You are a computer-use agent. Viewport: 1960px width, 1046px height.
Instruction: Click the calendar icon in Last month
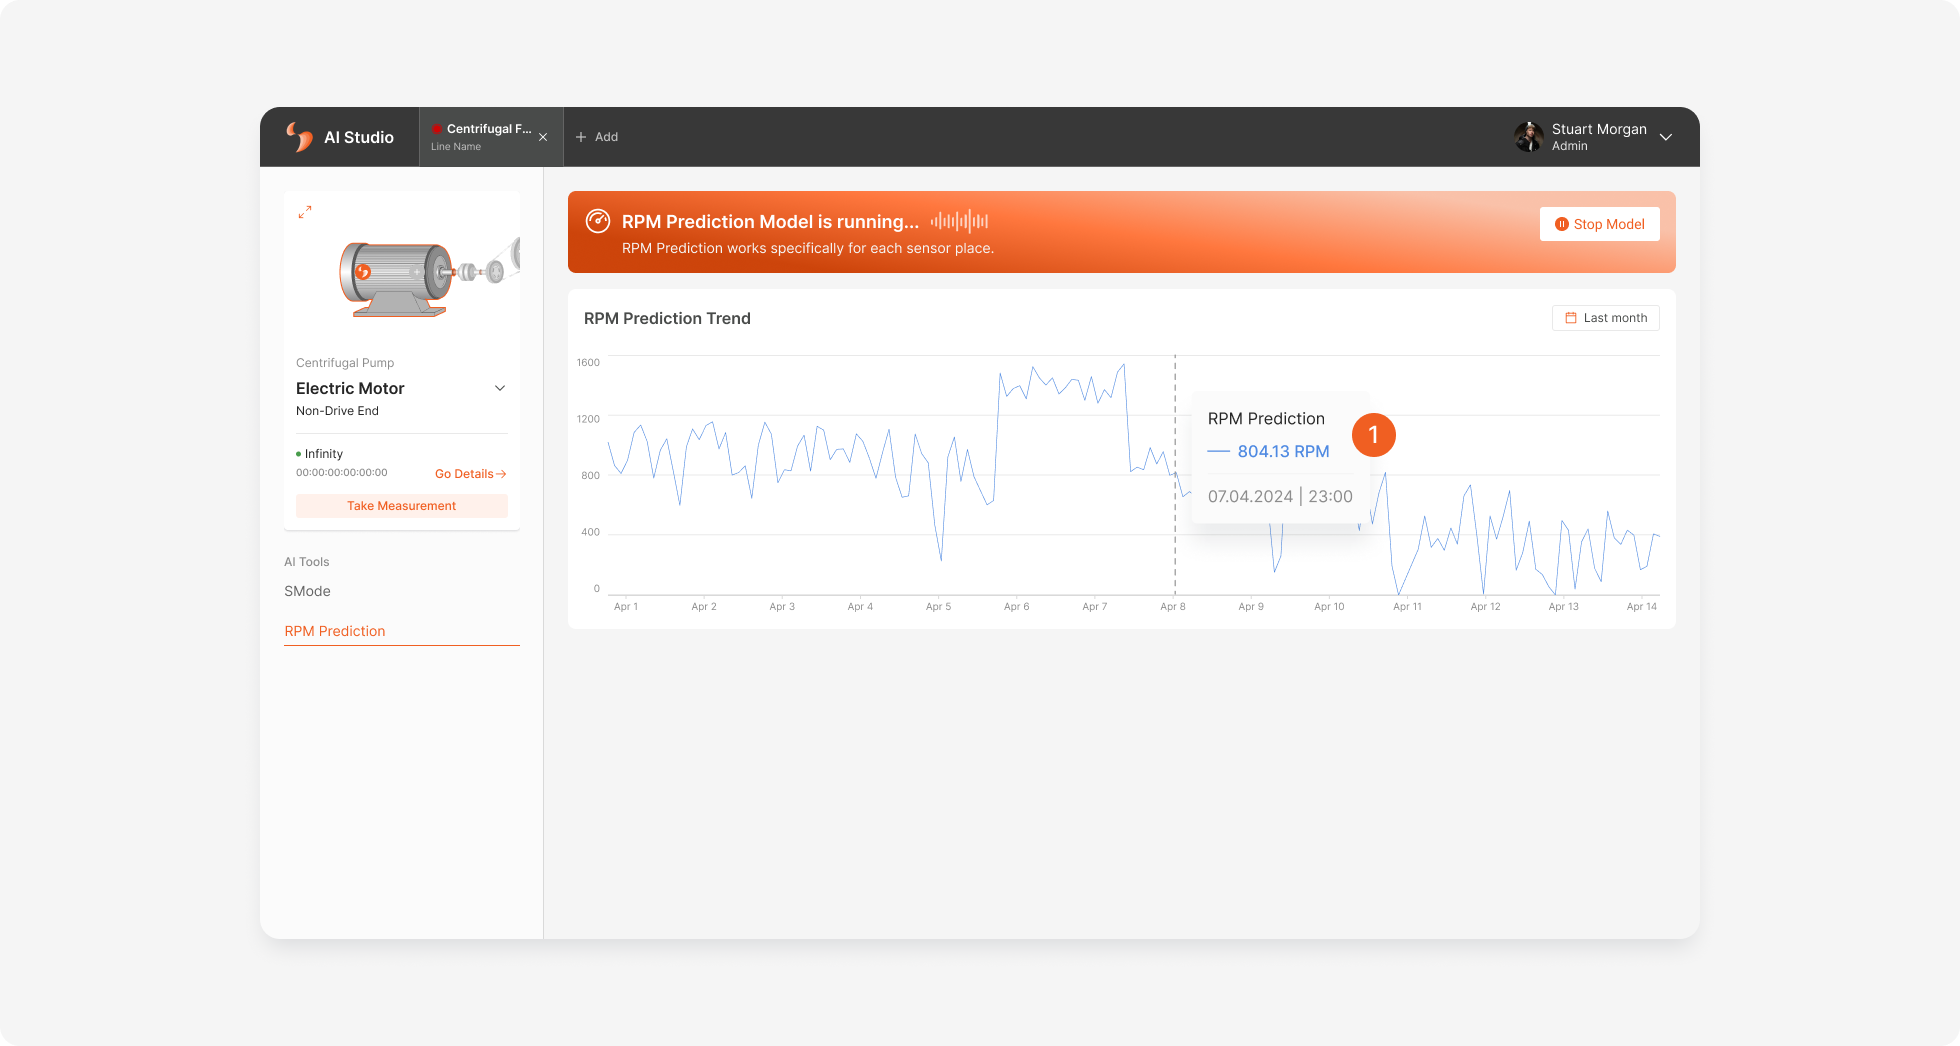(x=1571, y=318)
